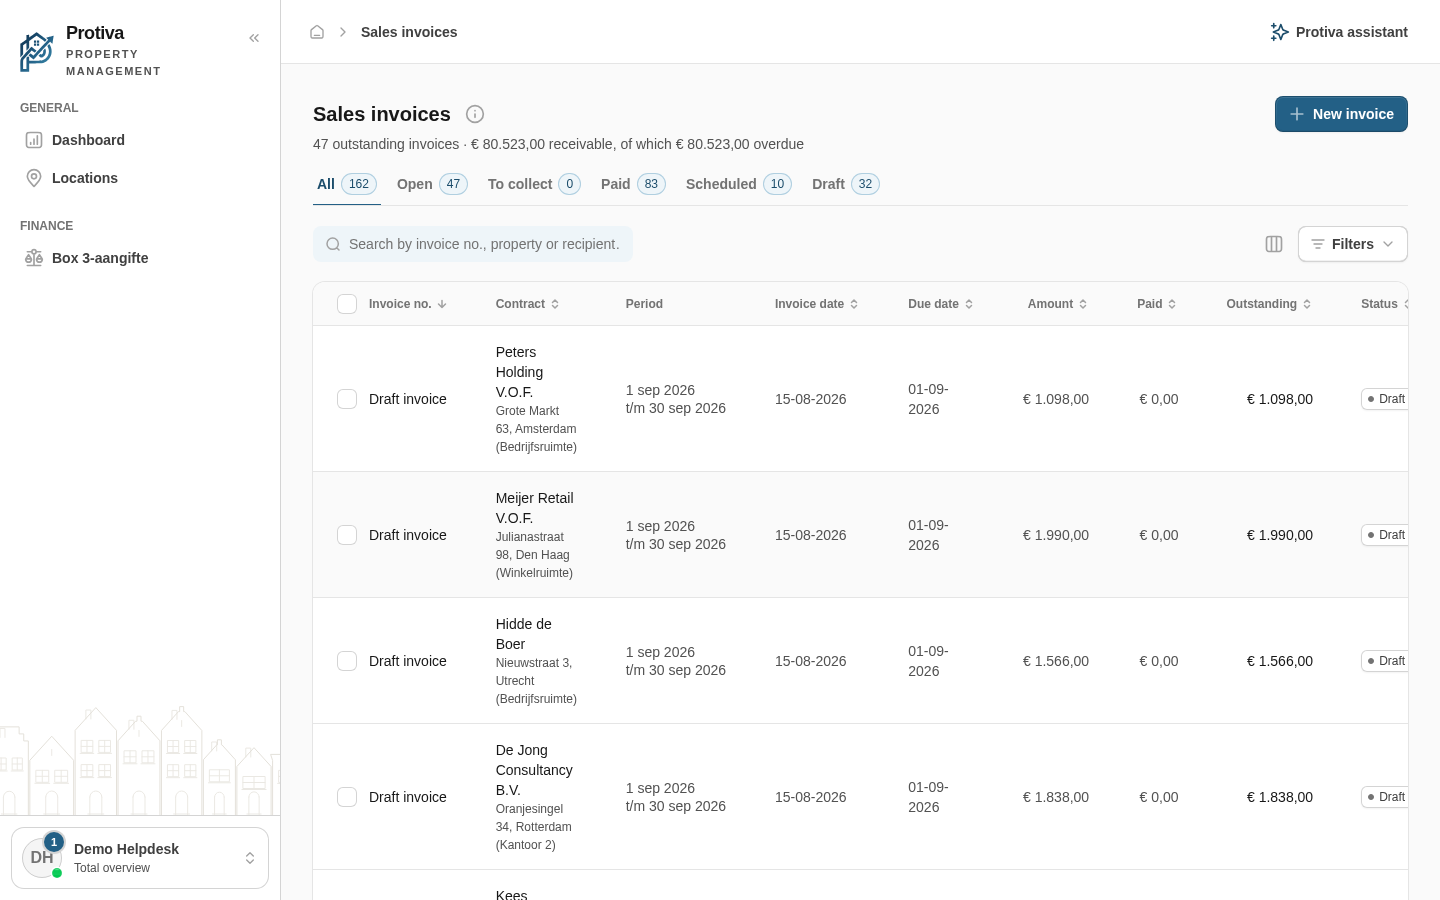Viewport: 1440px width, 900px height.
Task: Click the Dashboard chart icon
Action: pos(34,140)
